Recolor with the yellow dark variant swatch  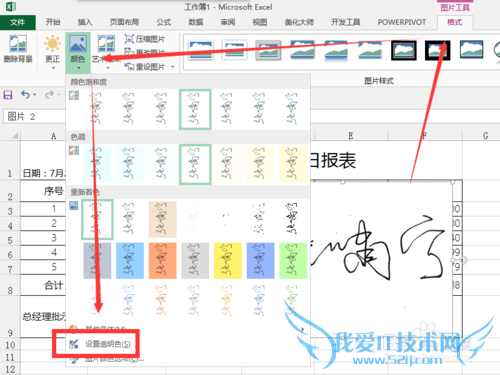click(x=228, y=260)
